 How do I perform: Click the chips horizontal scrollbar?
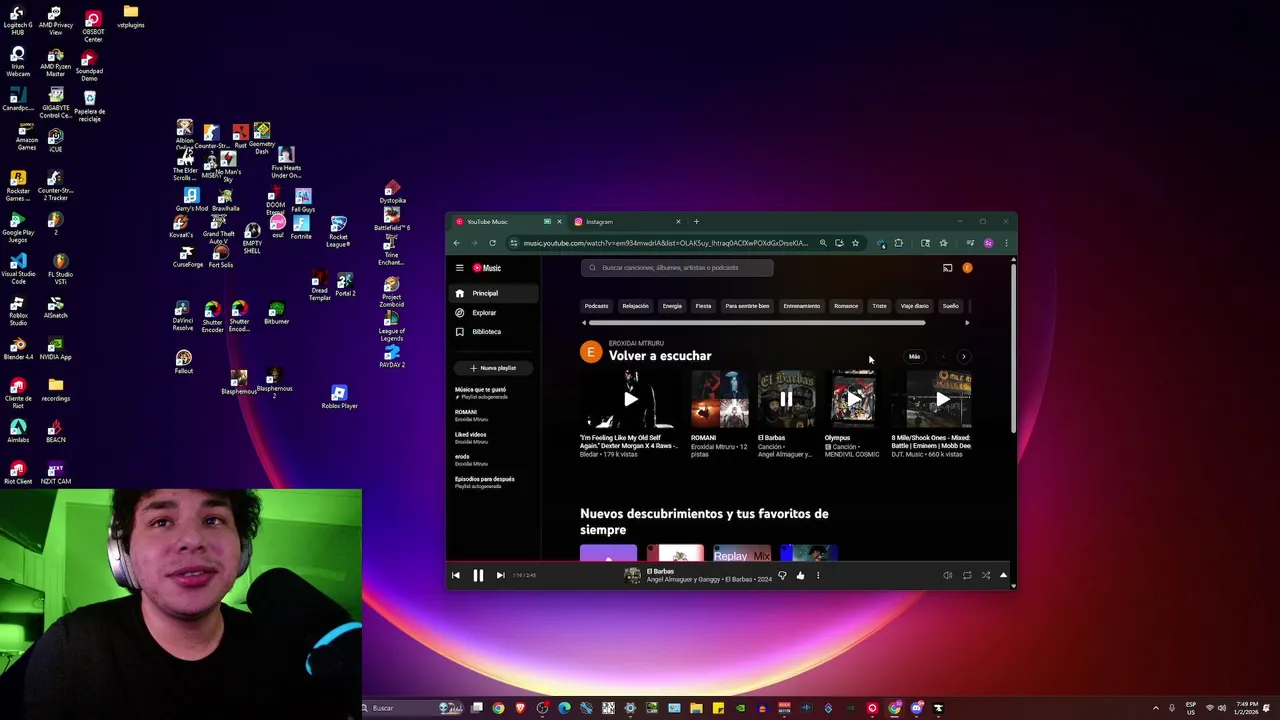coord(757,323)
